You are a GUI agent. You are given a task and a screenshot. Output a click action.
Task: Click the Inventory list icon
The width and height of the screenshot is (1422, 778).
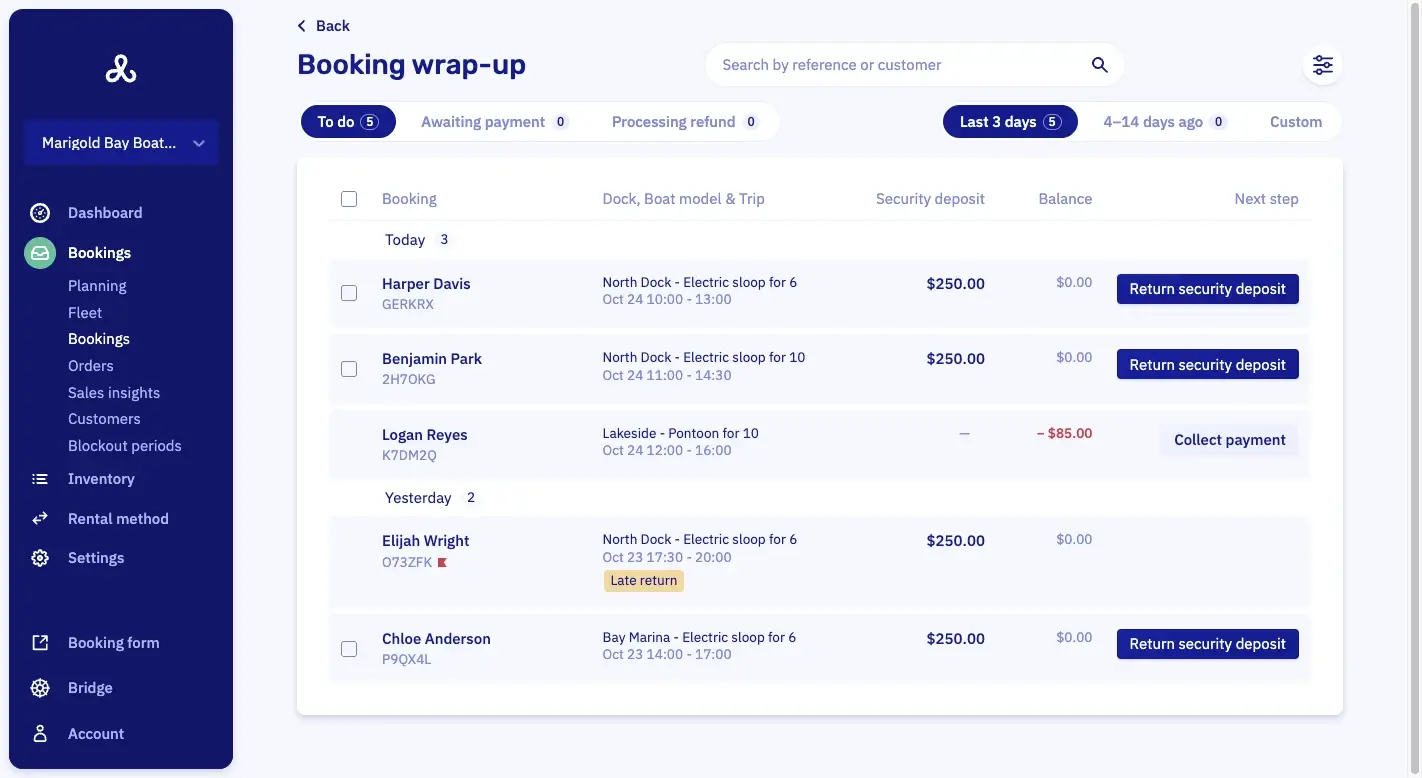pos(40,479)
